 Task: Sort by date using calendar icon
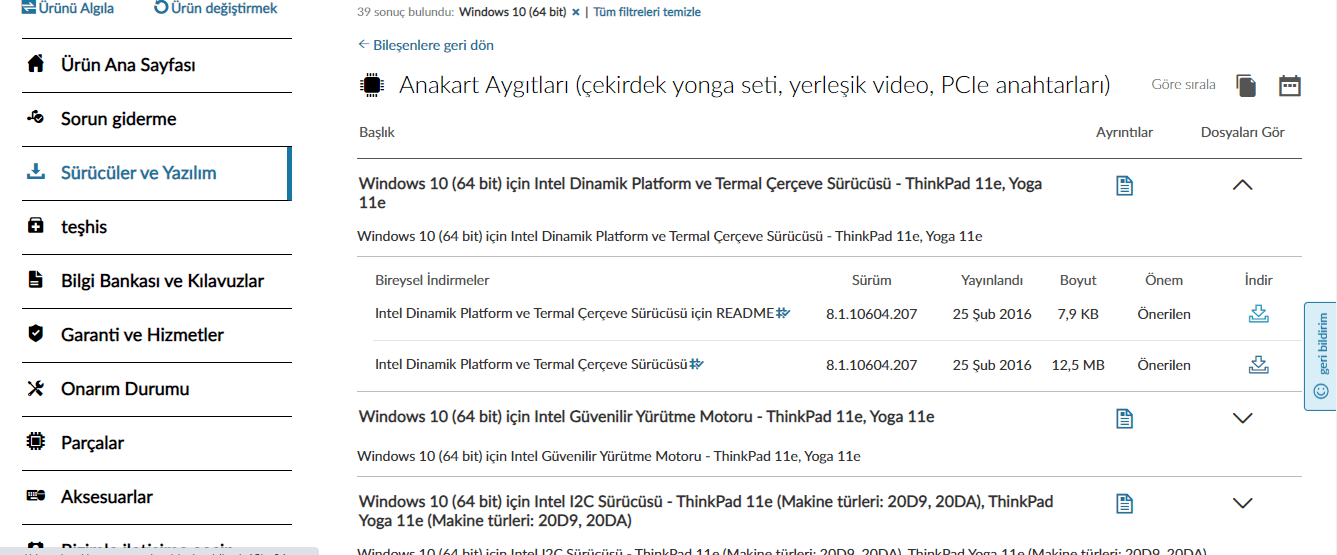[1290, 86]
